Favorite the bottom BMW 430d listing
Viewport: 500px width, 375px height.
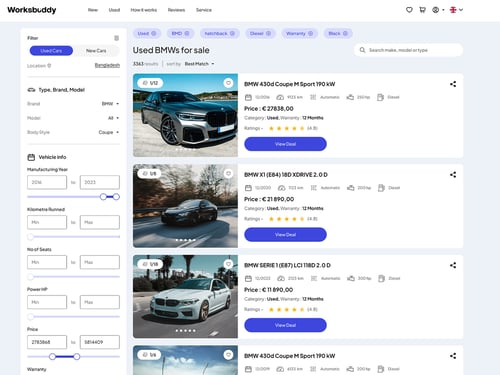pyautogui.click(x=228, y=355)
